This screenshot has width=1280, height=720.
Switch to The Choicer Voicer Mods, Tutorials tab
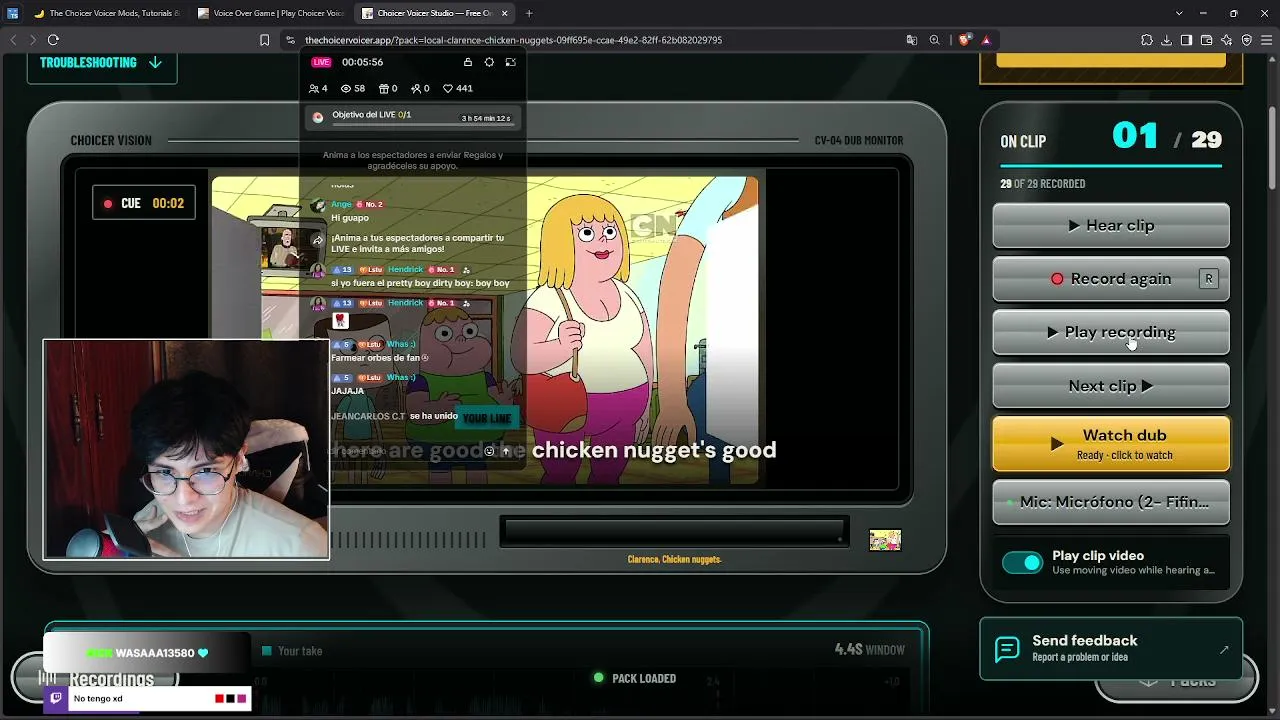(x=106, y=13)
